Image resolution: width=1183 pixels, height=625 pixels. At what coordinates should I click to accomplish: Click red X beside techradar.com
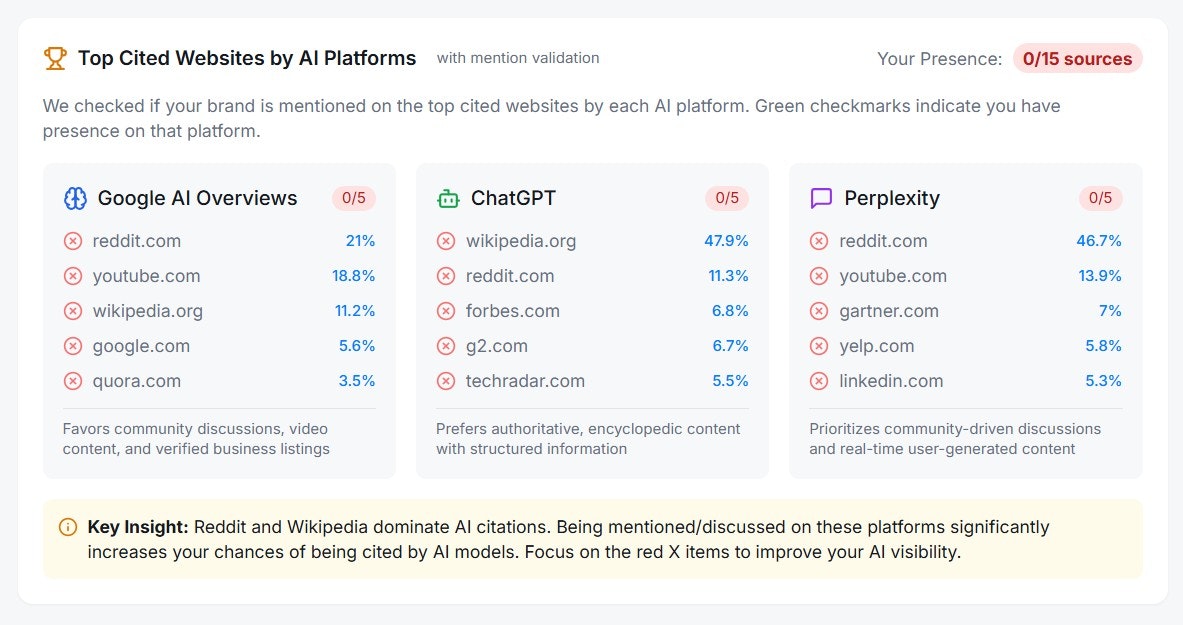(446, 381)
